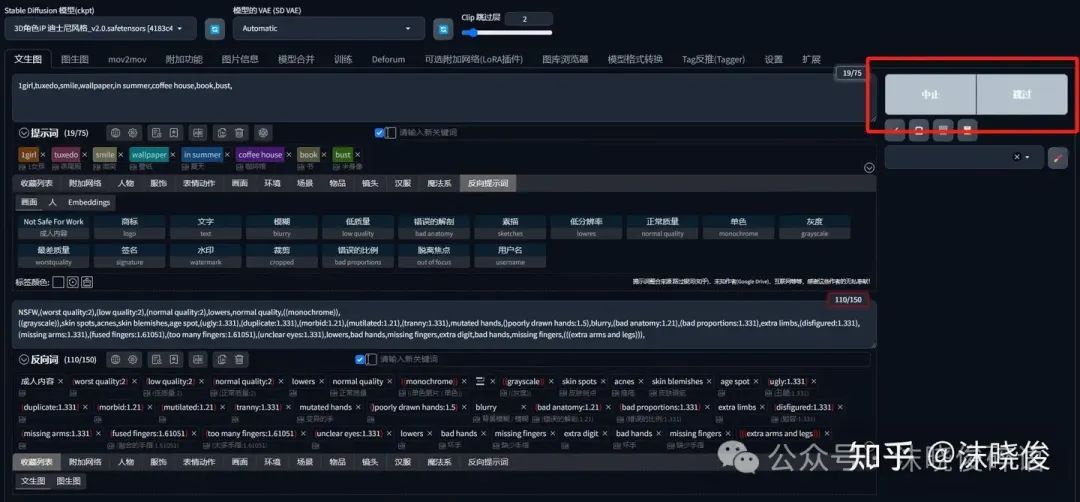Image resolution: width=1080 pixels, height=502 pixels.
Task: Open gear settings icon in 提示词 toolbar
Action: point(132,132)
